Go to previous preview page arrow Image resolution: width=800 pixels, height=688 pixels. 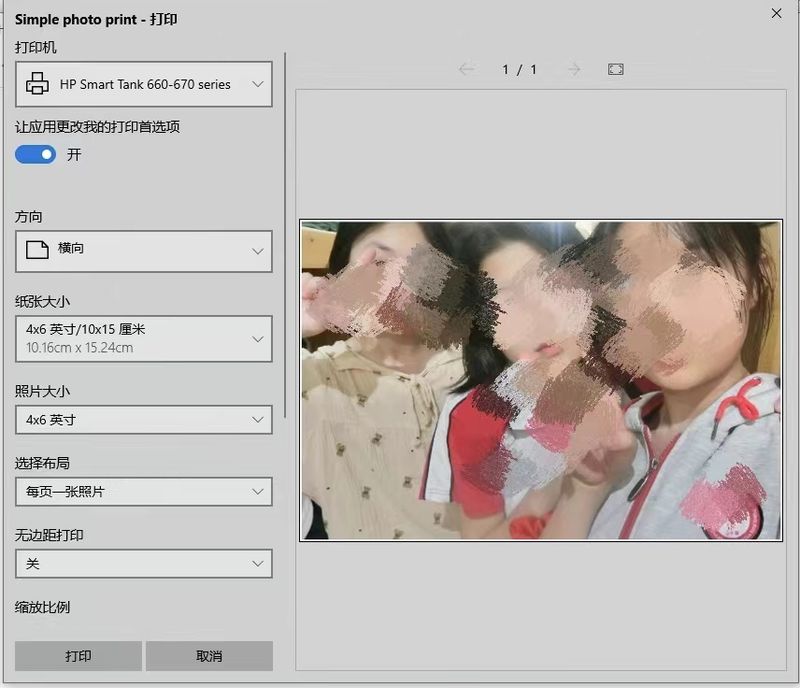point(466,69)
